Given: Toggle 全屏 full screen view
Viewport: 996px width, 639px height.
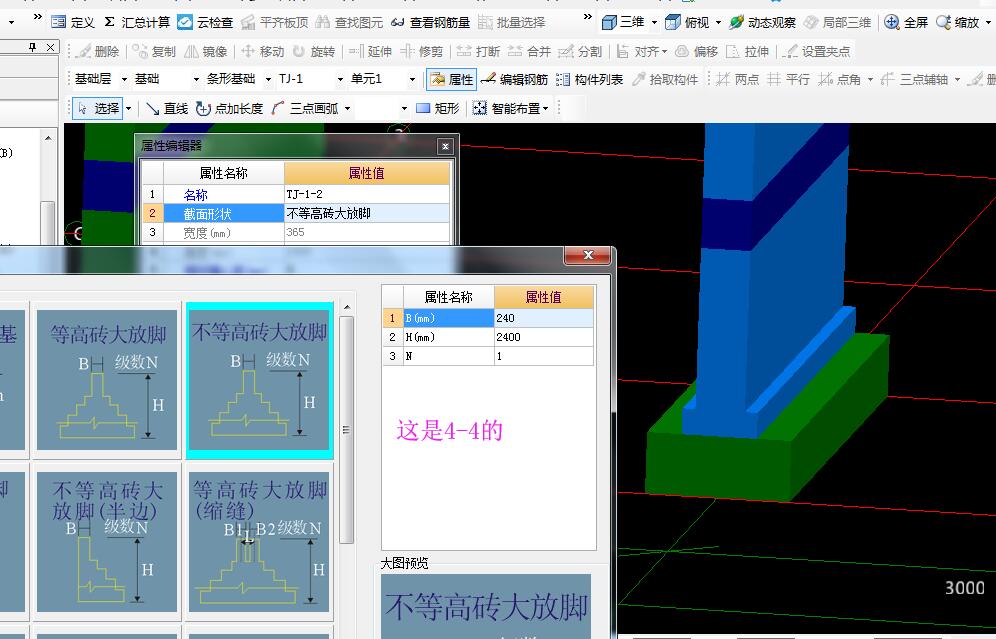Looking at the screenshot, I should pyautogui.click(x=906, y=22).
